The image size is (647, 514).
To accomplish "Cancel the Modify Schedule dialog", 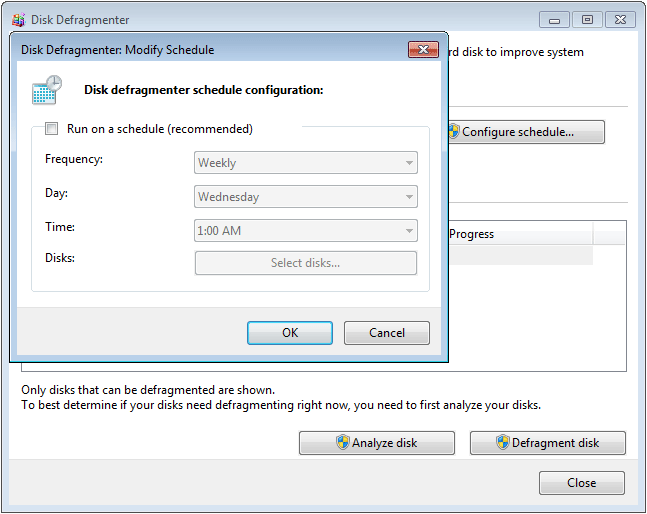I will (387, 333).
